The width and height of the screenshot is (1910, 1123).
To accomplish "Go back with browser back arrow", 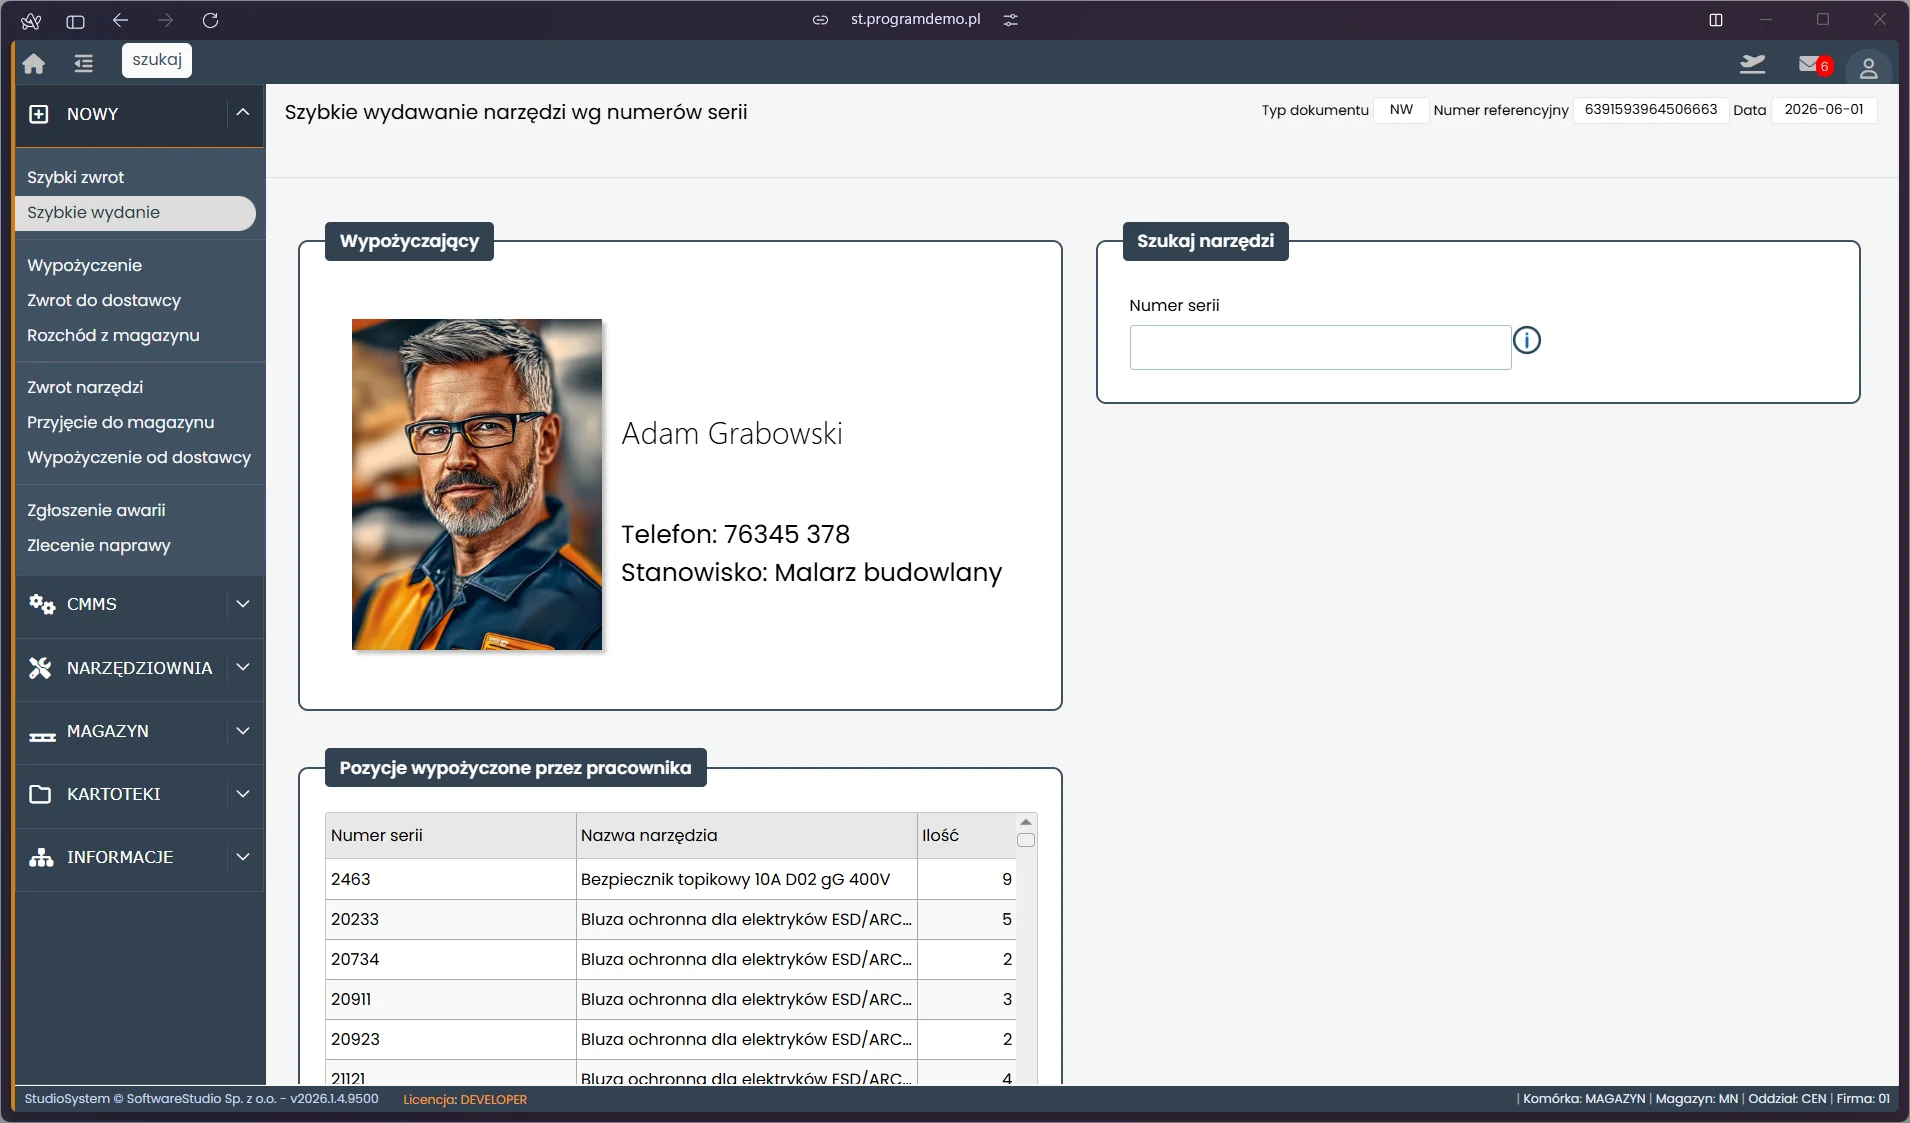I will (x=121, y=20).
